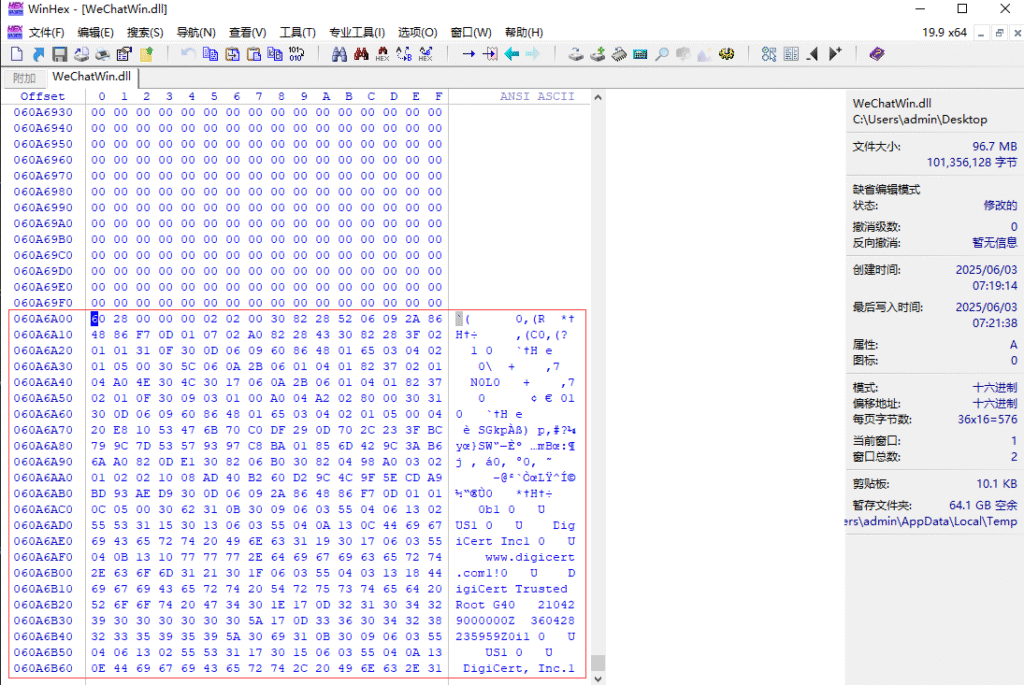Click the 十六进制 value beside 模式
The width and height of the screenshot is (1024, 685).
(995, 387)
